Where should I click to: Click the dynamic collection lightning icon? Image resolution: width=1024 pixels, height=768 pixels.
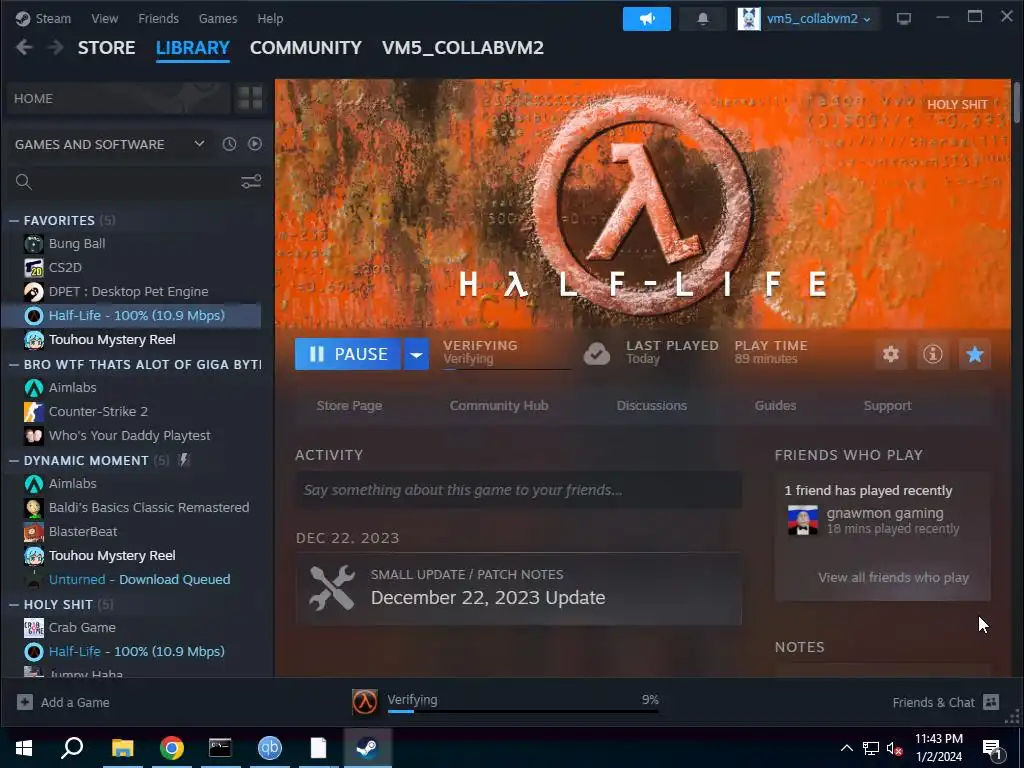click(184, 460)
